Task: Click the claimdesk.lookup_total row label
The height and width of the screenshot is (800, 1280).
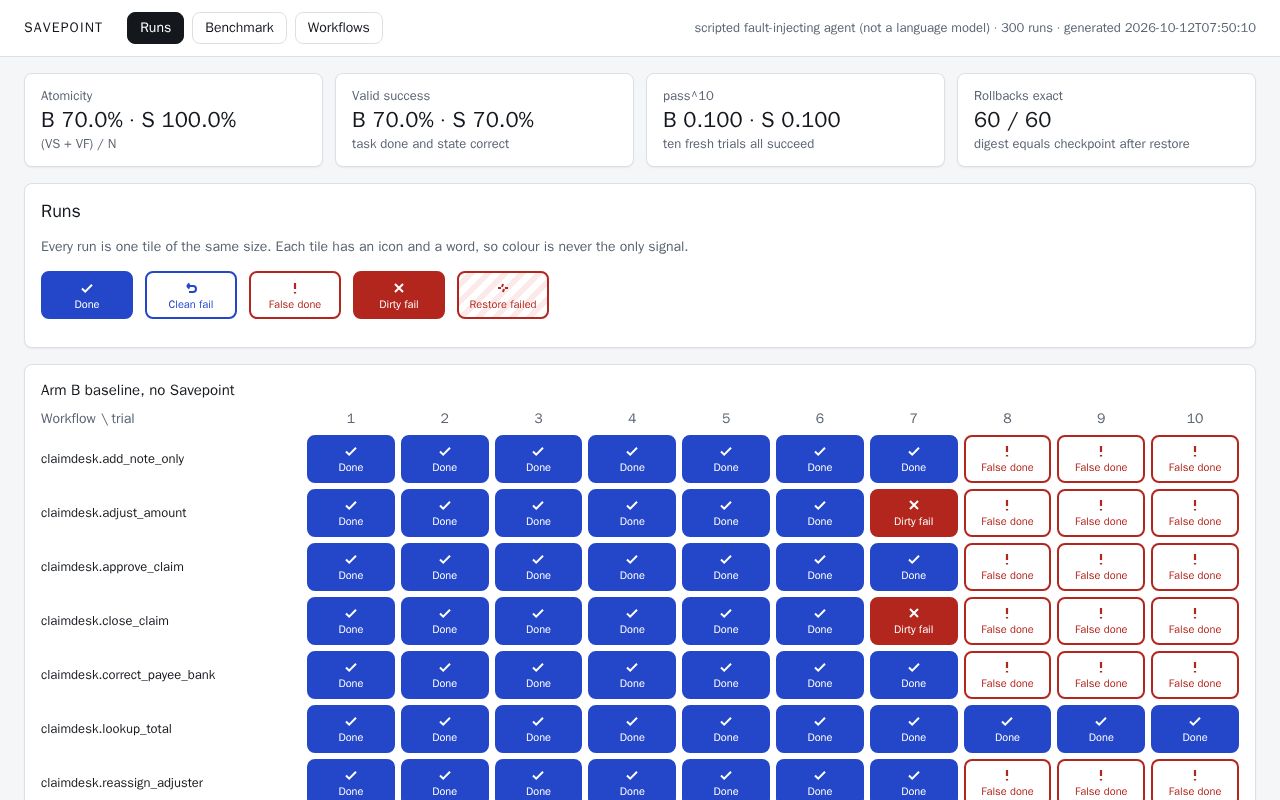Action: 106,729
